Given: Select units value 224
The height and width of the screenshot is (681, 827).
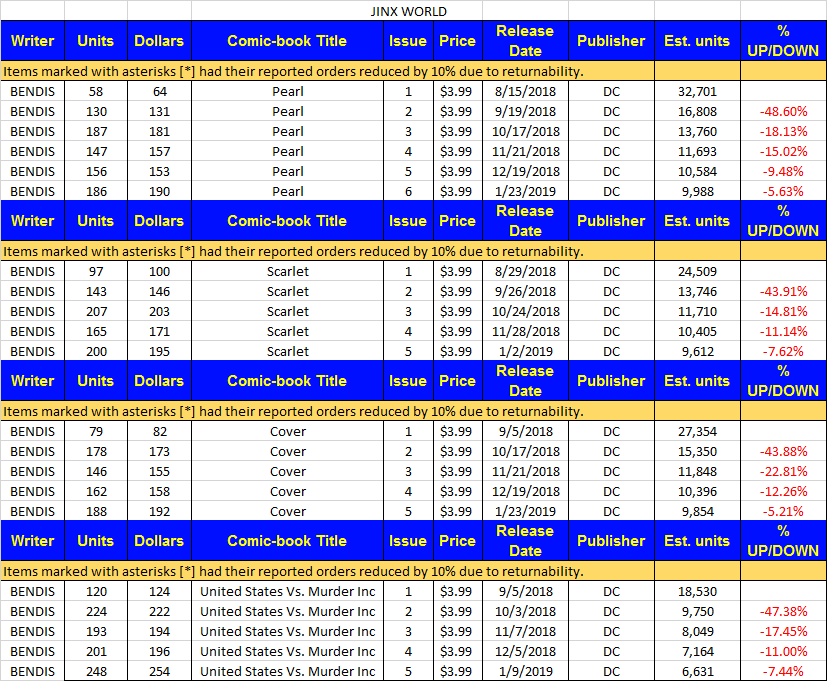Looking at the screenshot, I should (96, 611).
